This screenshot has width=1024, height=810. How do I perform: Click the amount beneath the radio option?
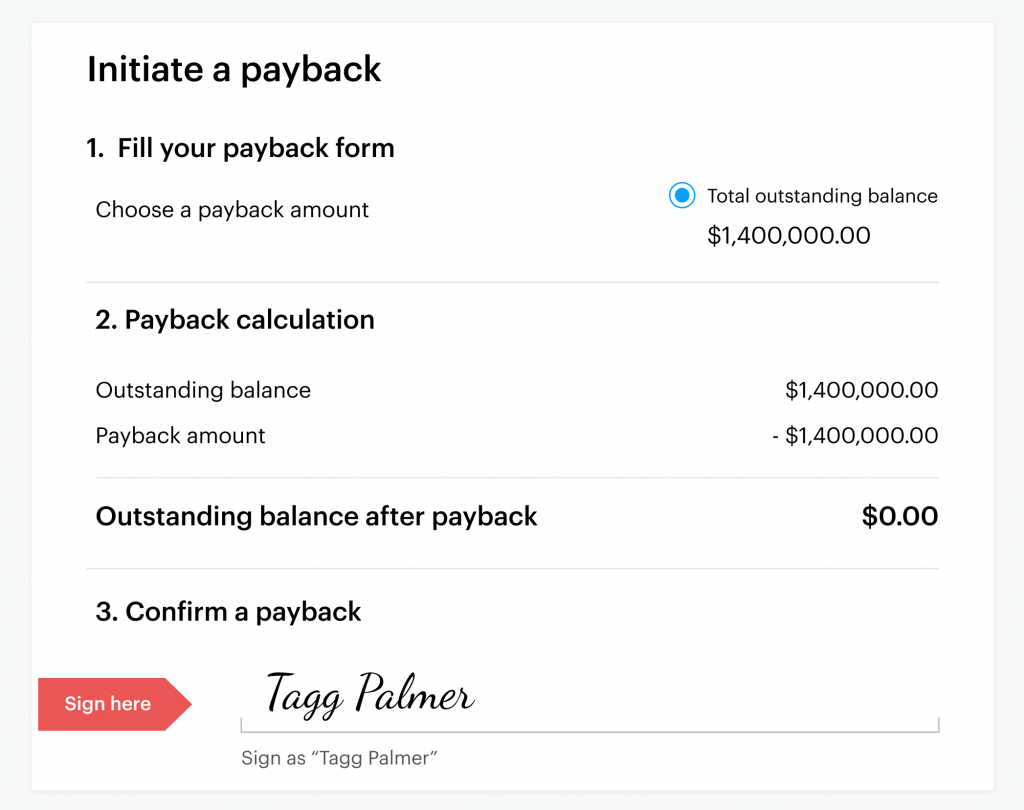[788, 236]
